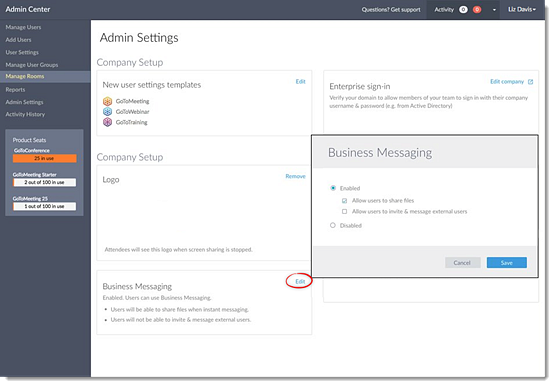Select the Enabled radio button
The height and width of the screenshot is (382, 550).
coord(333,188)
